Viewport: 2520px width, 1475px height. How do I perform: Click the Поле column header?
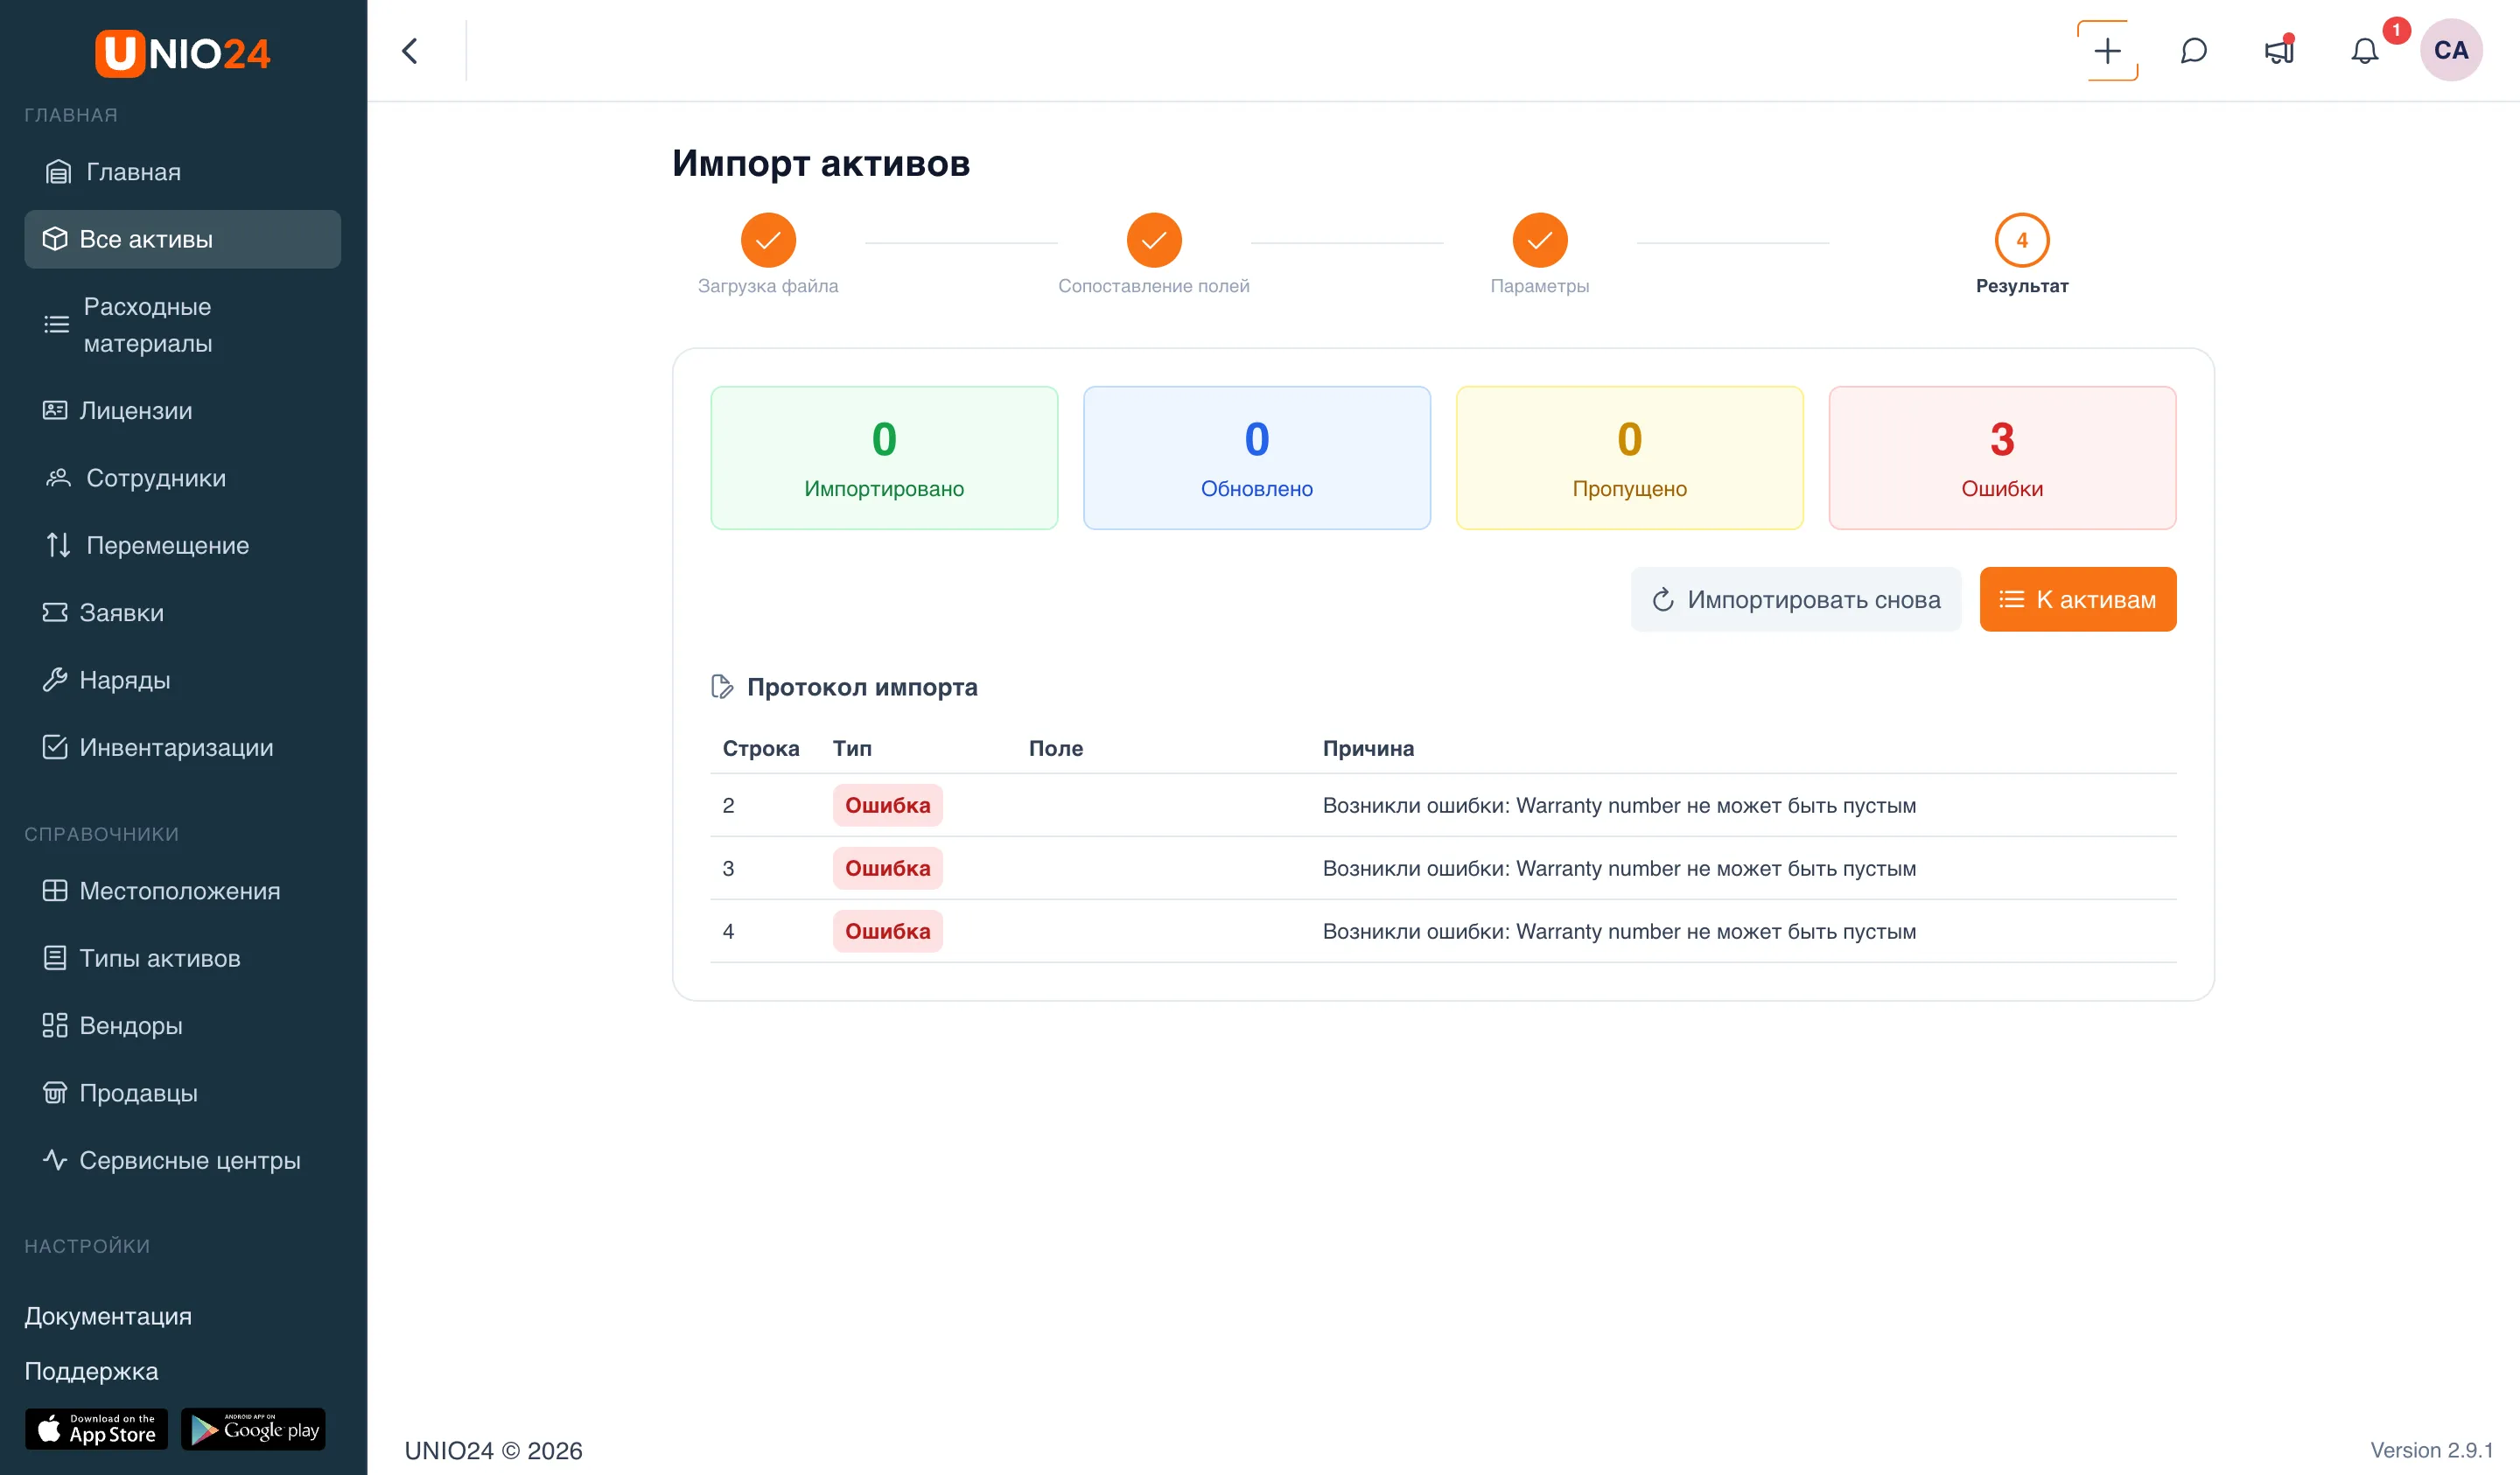(x=1056, y=748)
